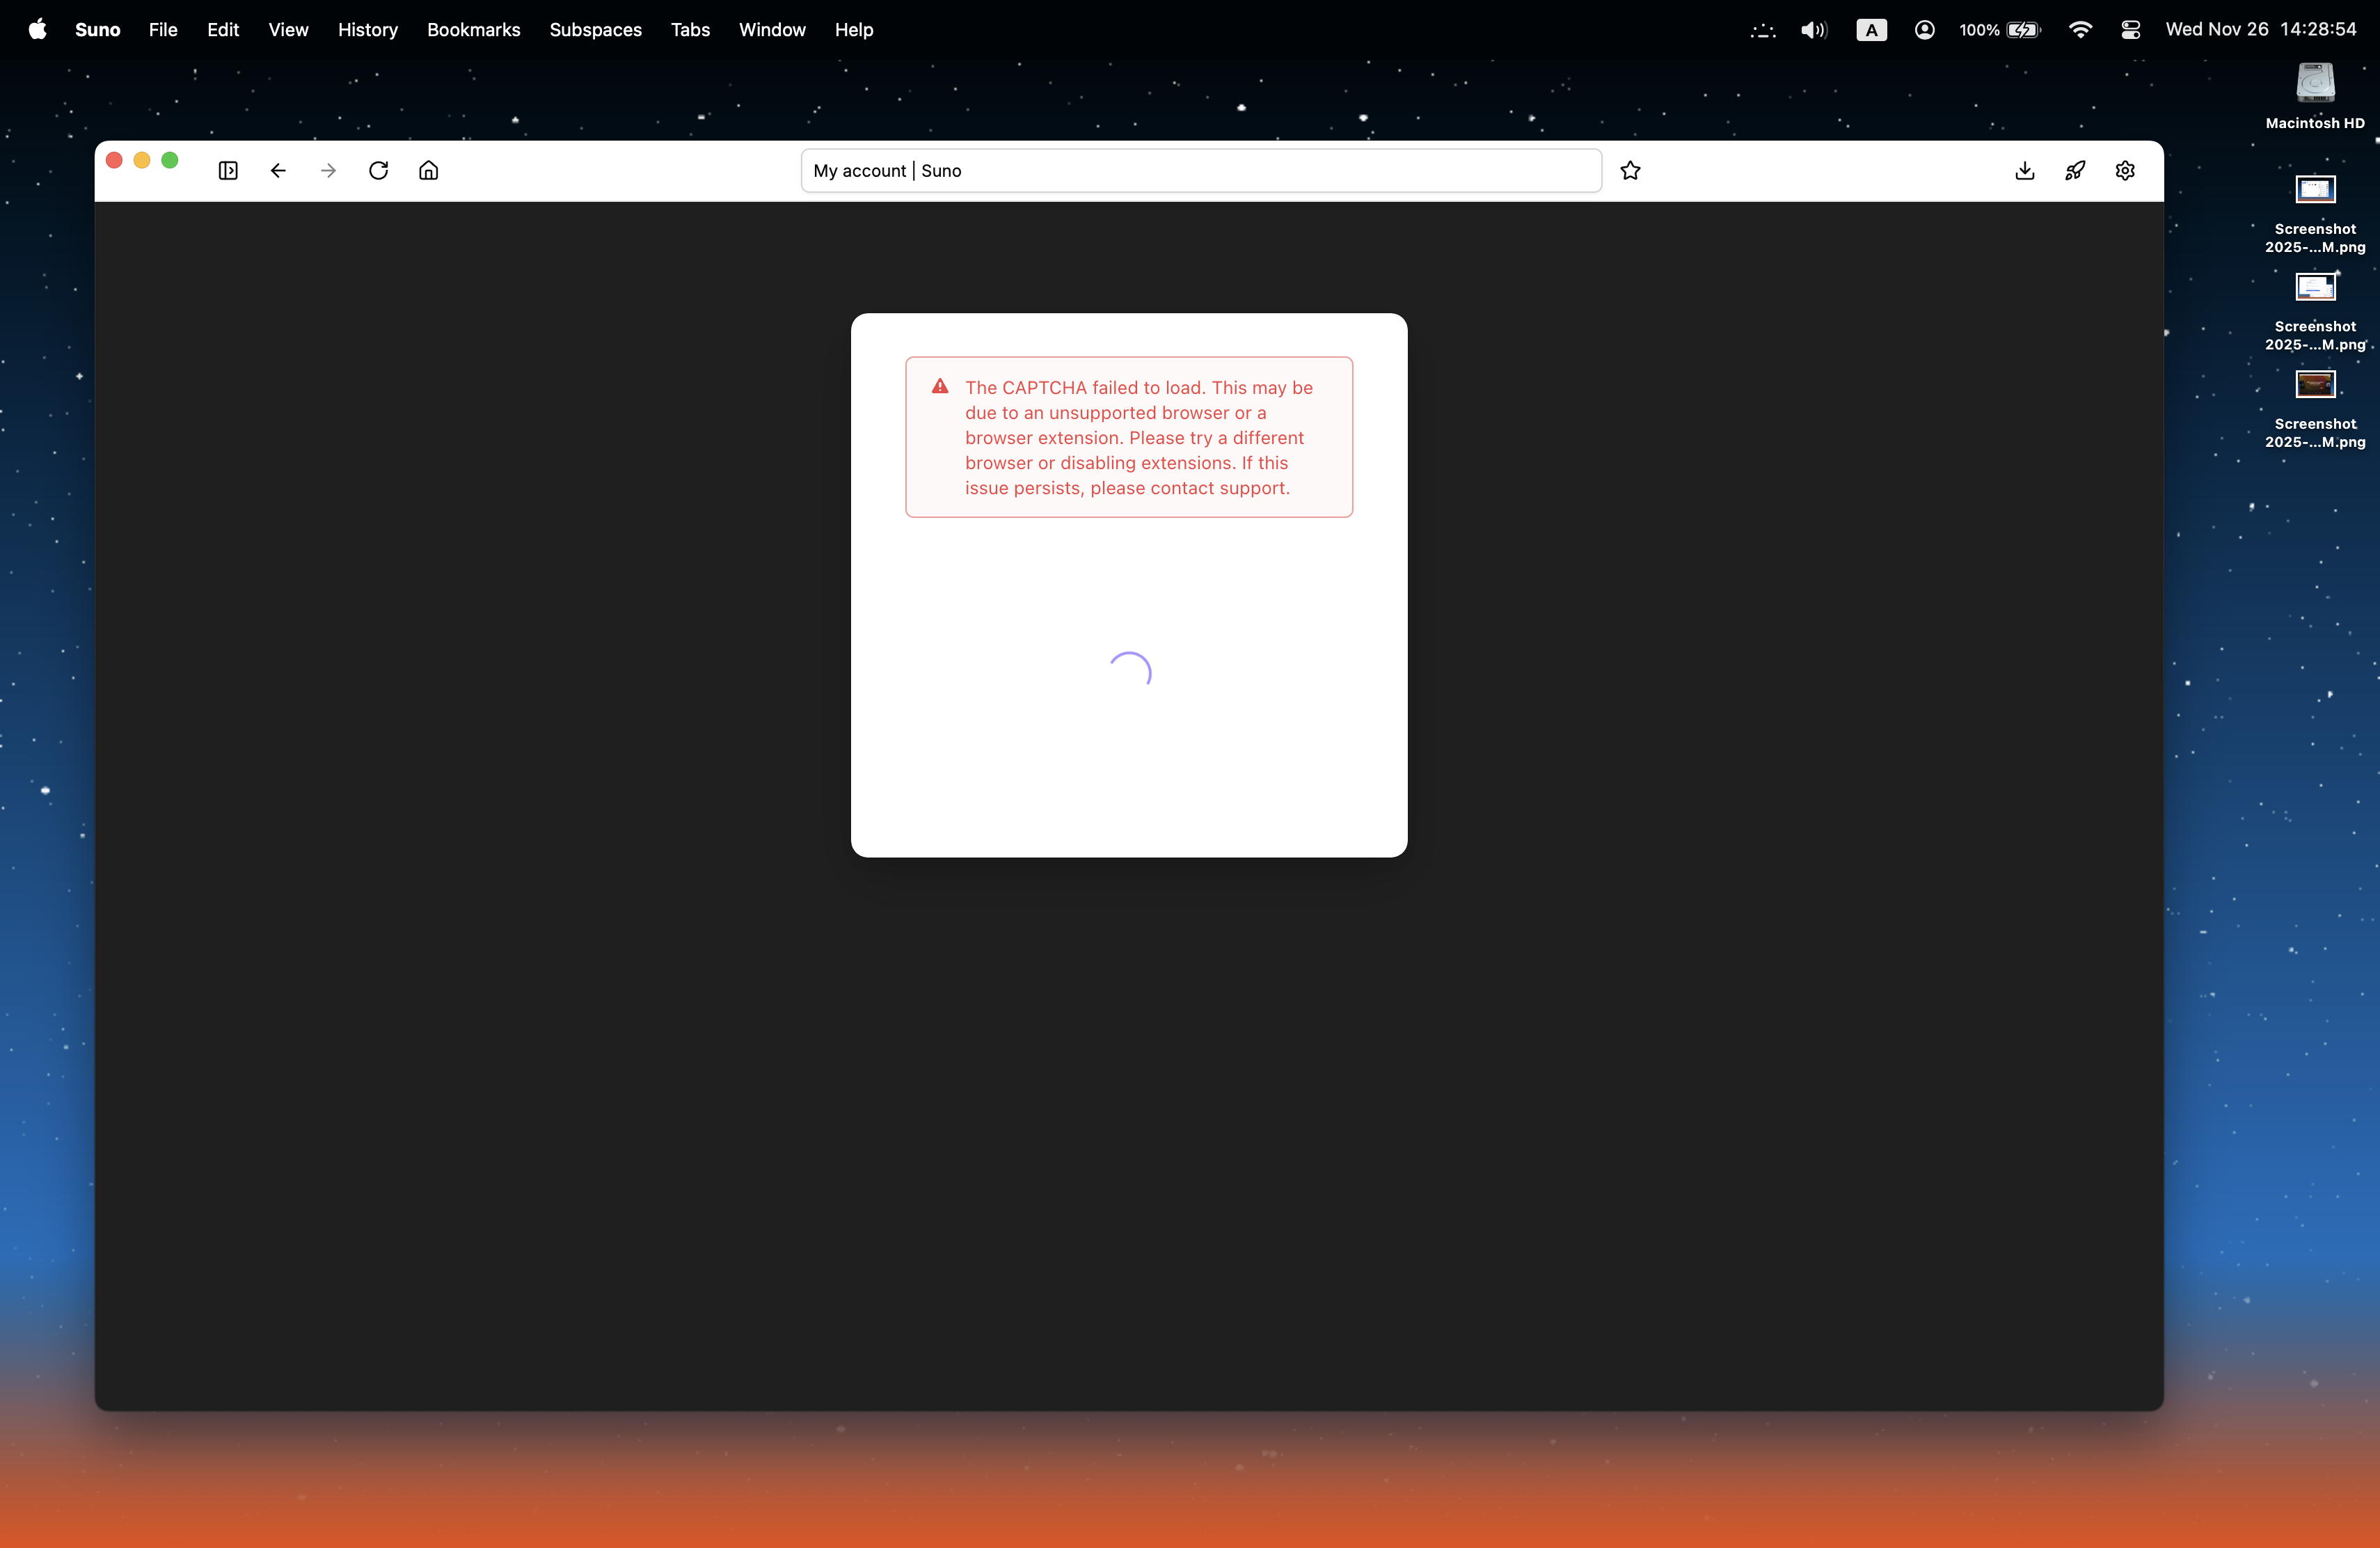This screenshot has height=1548, width=2380.
Task: Go back with the left arrow
Action: coord(278,171)
